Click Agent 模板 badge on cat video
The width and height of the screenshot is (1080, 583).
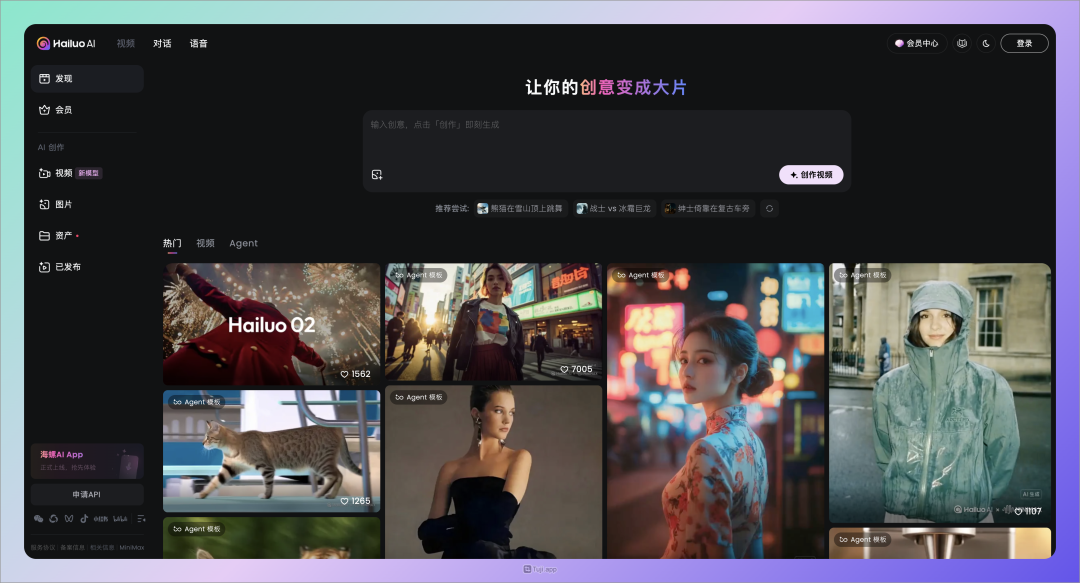click(x=196, y=402)
